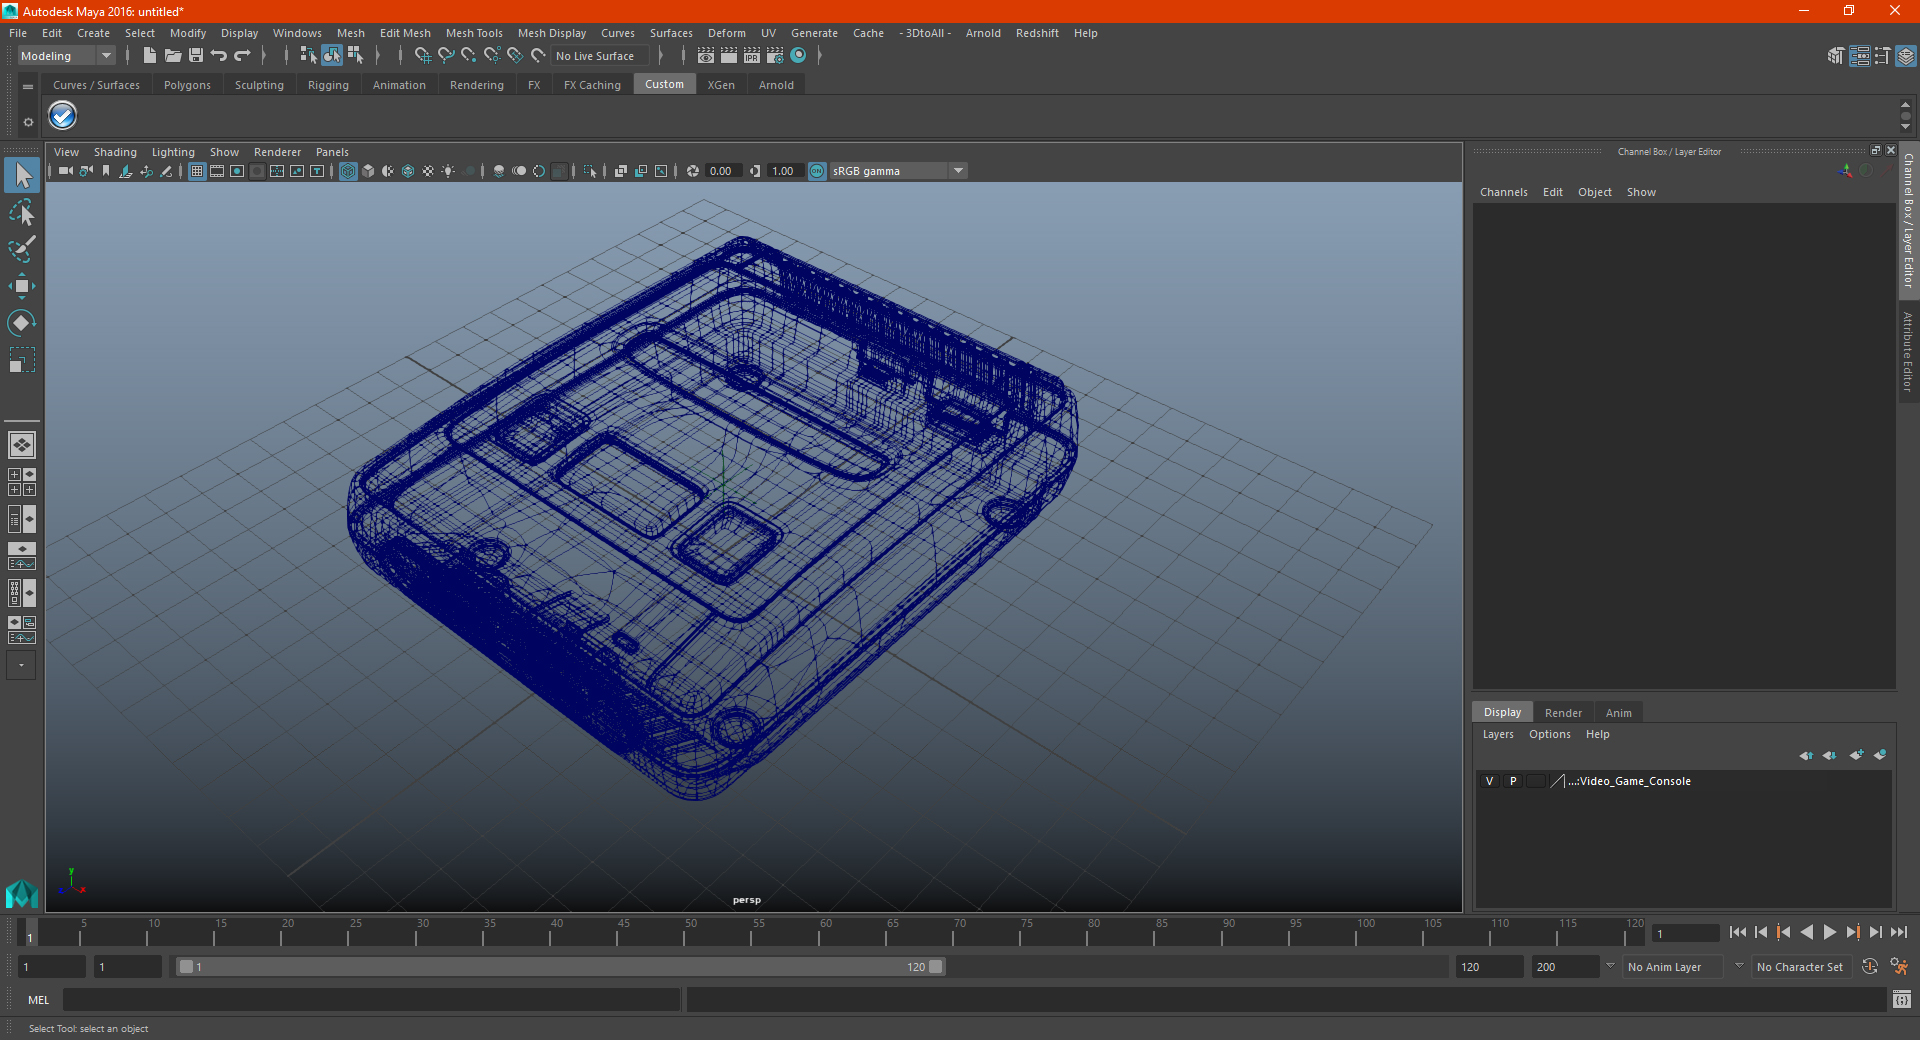The image size is (1920, 1040).
Task: Toggle wireframe shading cube in viewport toolbar
Action: 348,171
